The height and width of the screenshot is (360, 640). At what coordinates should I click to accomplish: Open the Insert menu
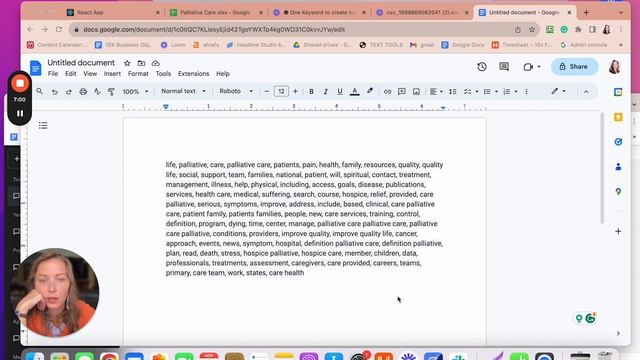click(x=112, y=74)
